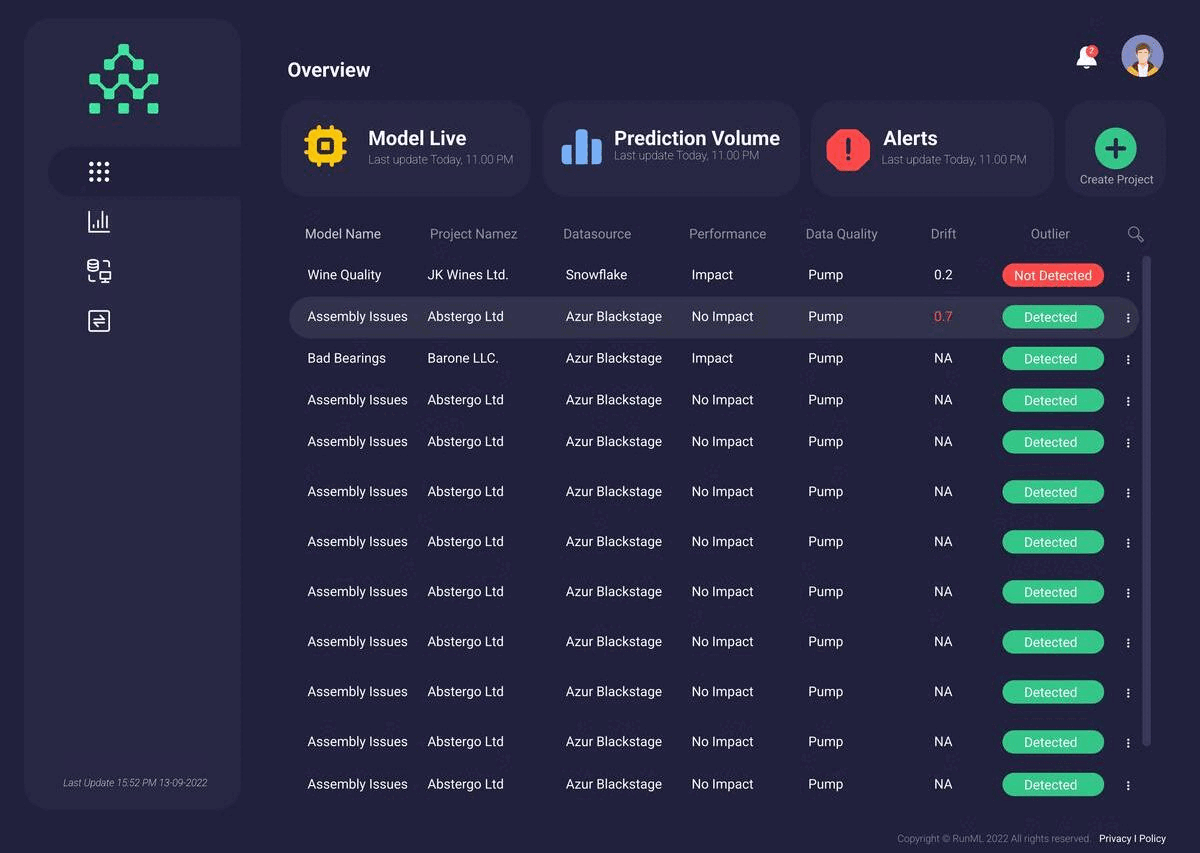Click the green plus Create Project icon
Image resolution: width=1200 pixels, height=853 pixels.
click(x=1115, y=149)
